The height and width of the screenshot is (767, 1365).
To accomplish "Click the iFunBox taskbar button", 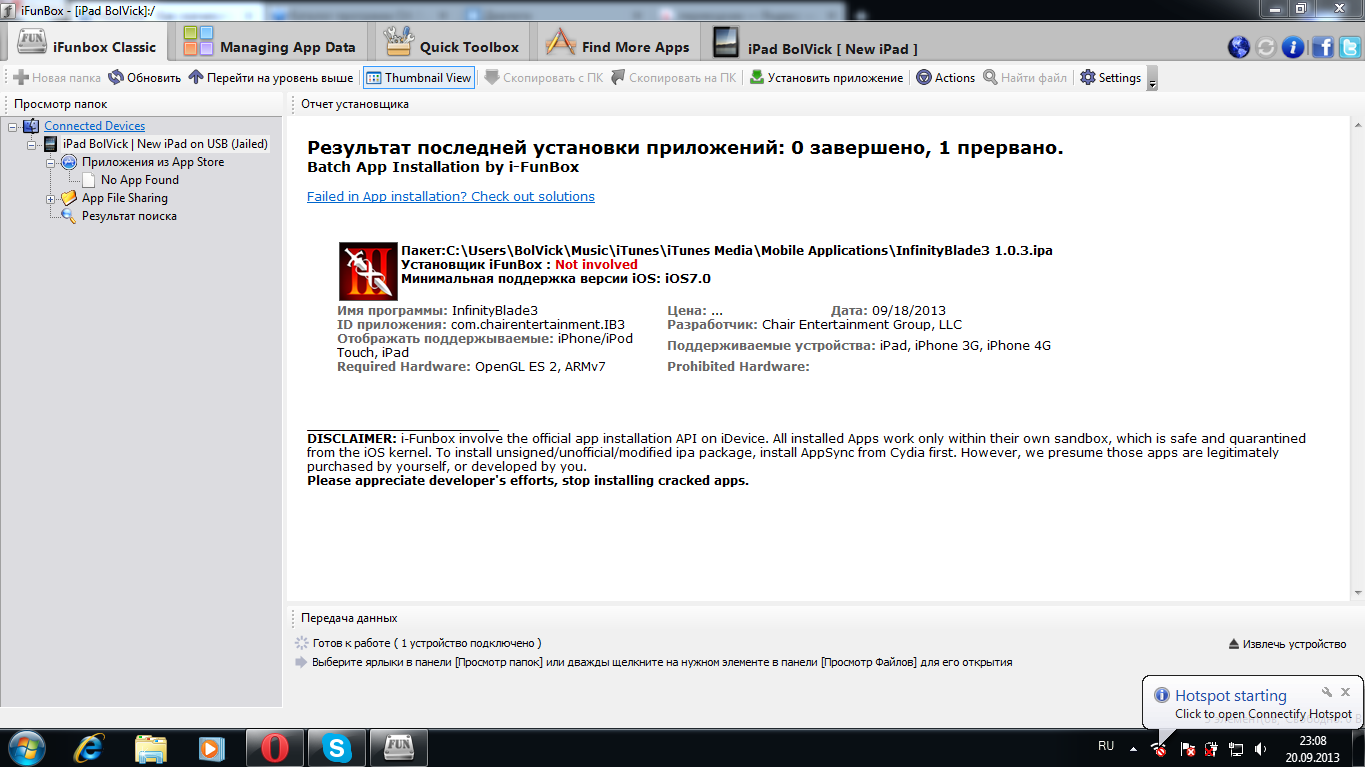I will 399,747.
